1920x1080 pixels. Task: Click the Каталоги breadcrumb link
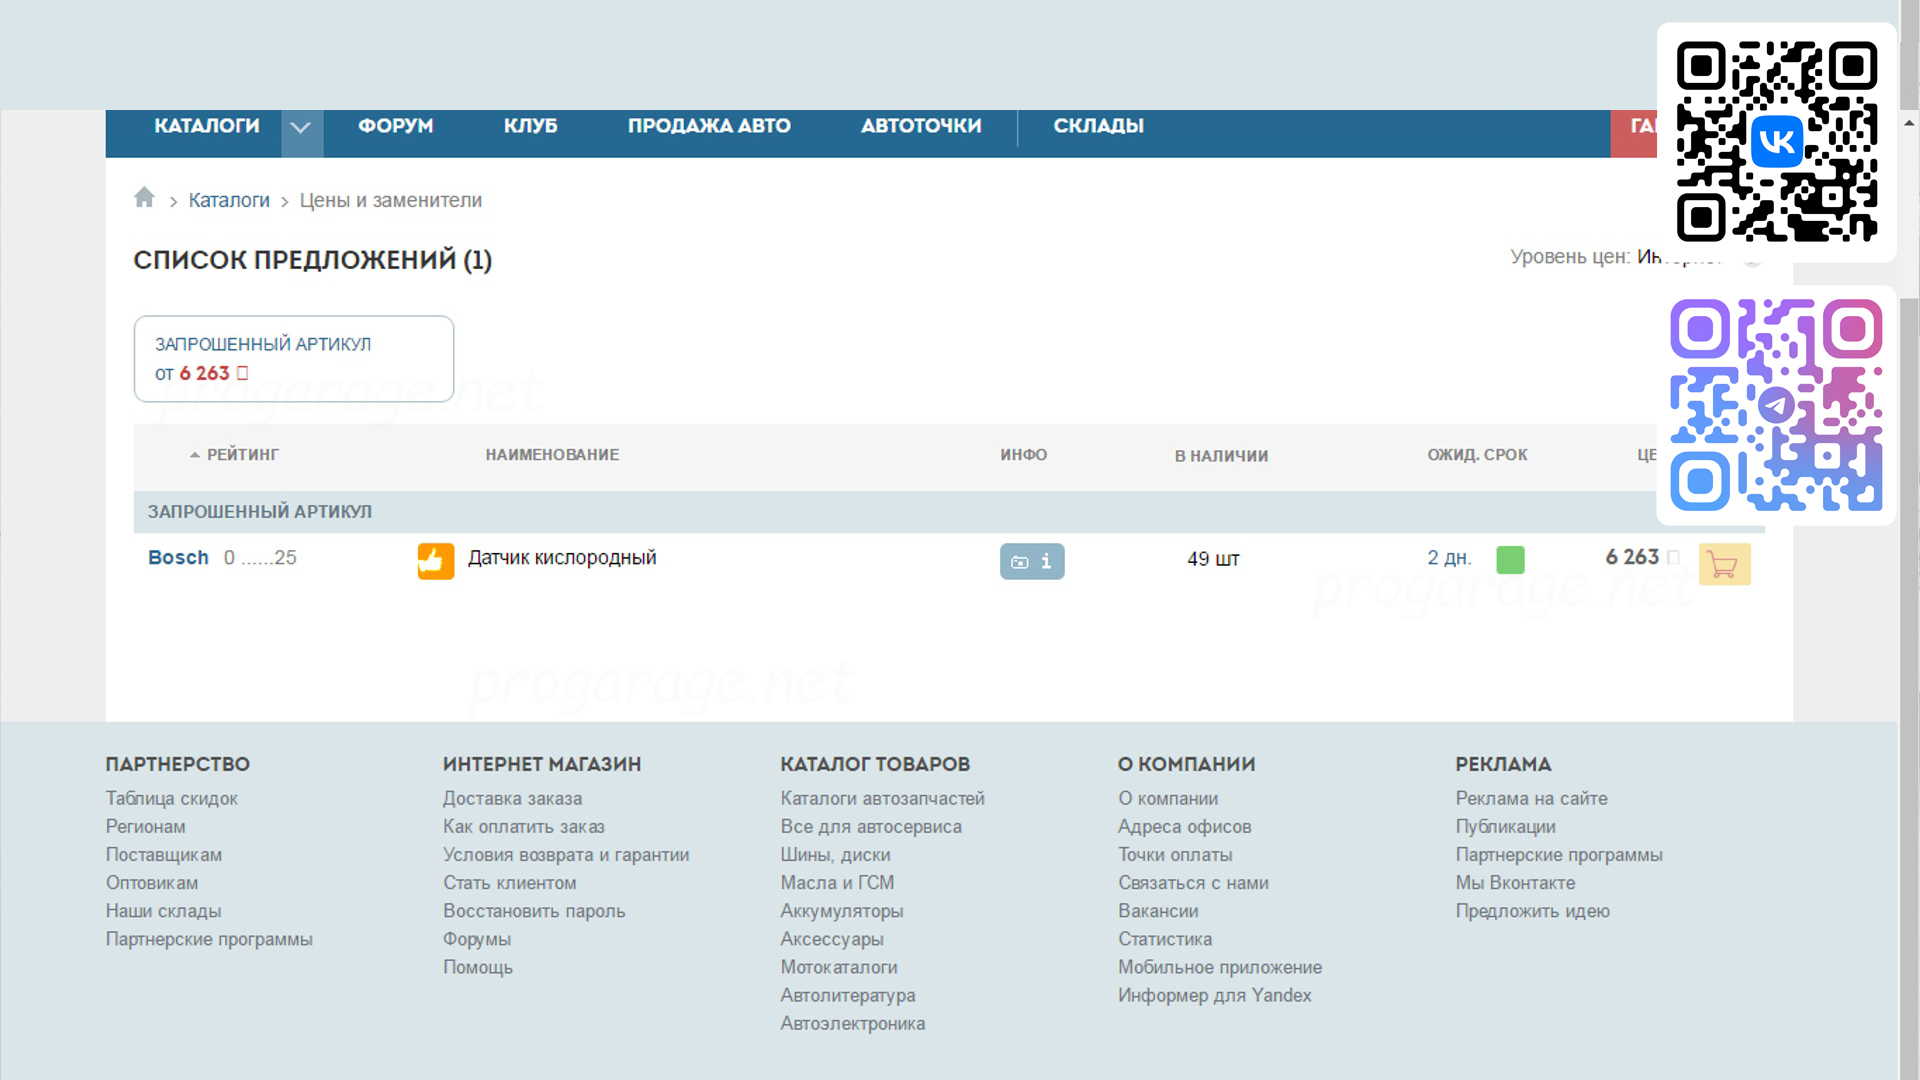click(x=229, y=201)
